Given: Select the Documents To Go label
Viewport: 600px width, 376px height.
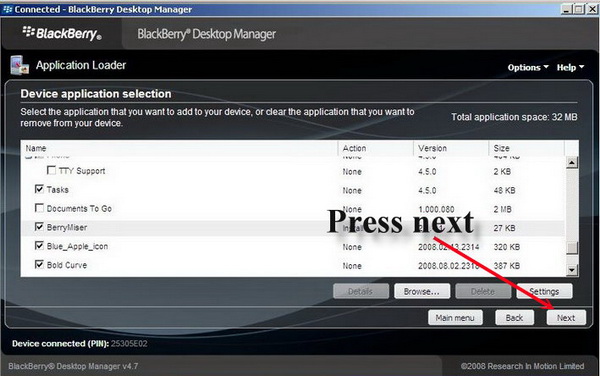Looking at the screenshot, I should pos(79,208).
